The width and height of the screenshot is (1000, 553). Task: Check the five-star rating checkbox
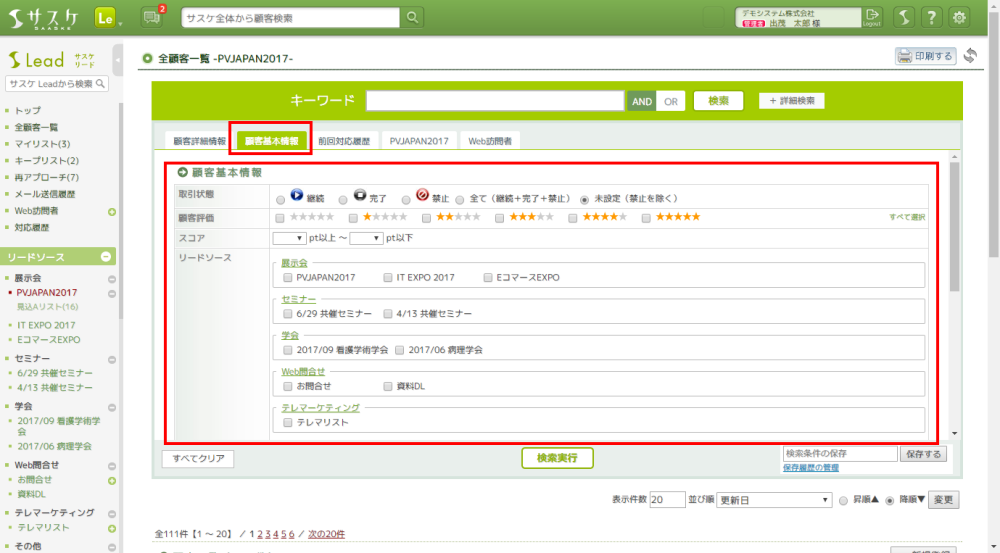click(646, 218)
